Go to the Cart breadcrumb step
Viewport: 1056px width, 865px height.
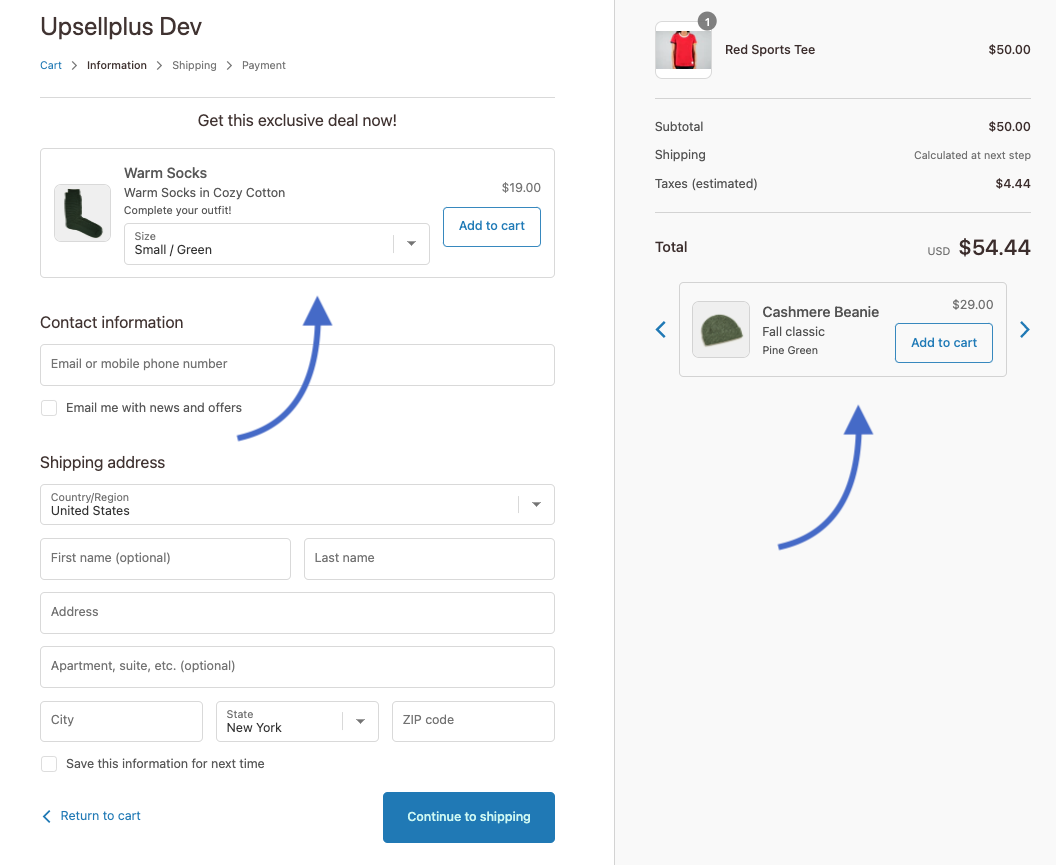[51, 65]
